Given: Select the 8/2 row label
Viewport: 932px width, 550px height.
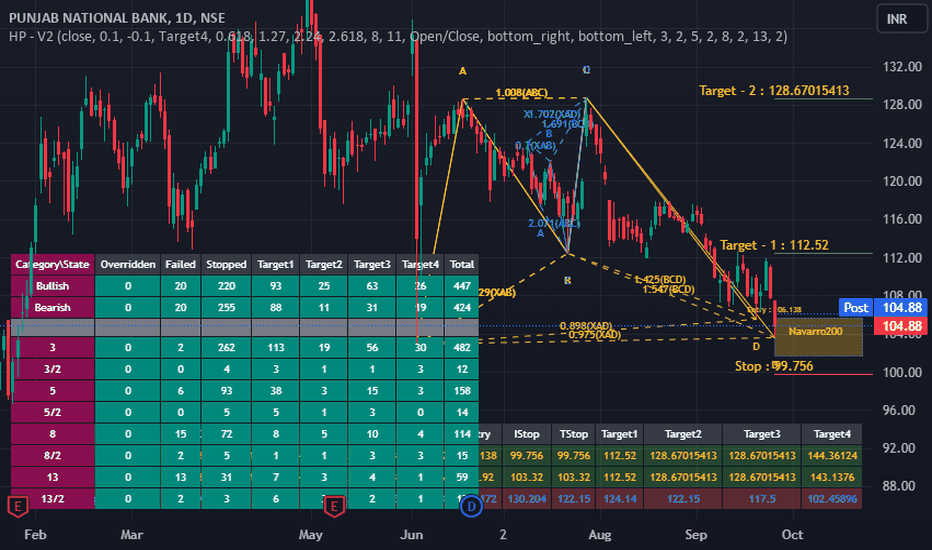Looking at the screenshot, I should click(x=52, y=455).
